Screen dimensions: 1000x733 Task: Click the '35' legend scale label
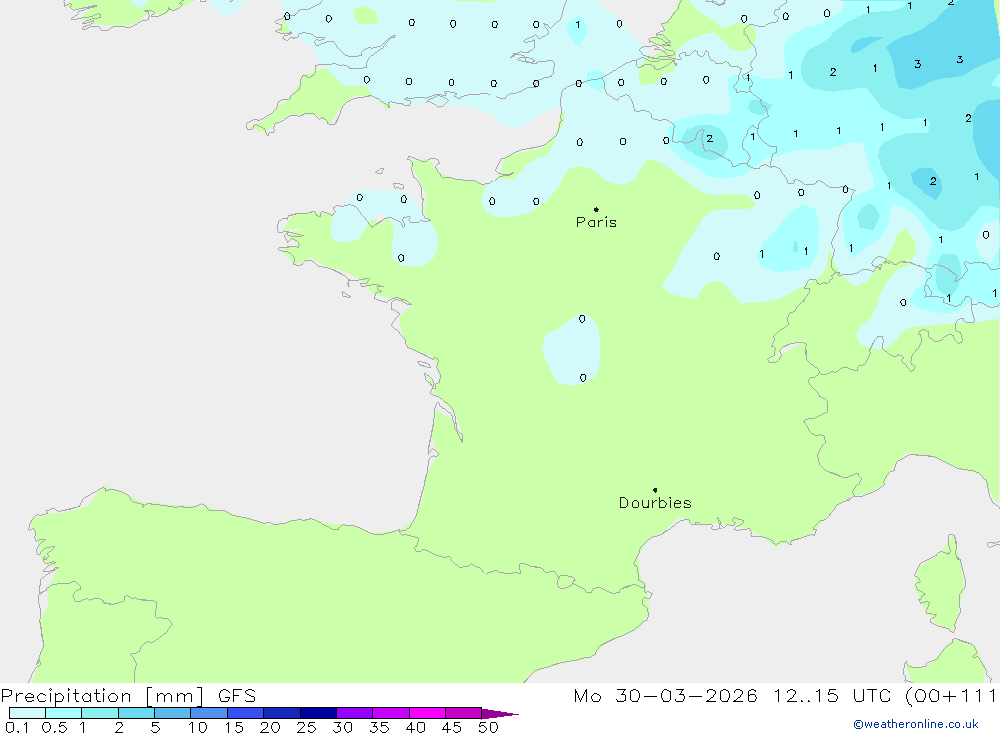379,727
